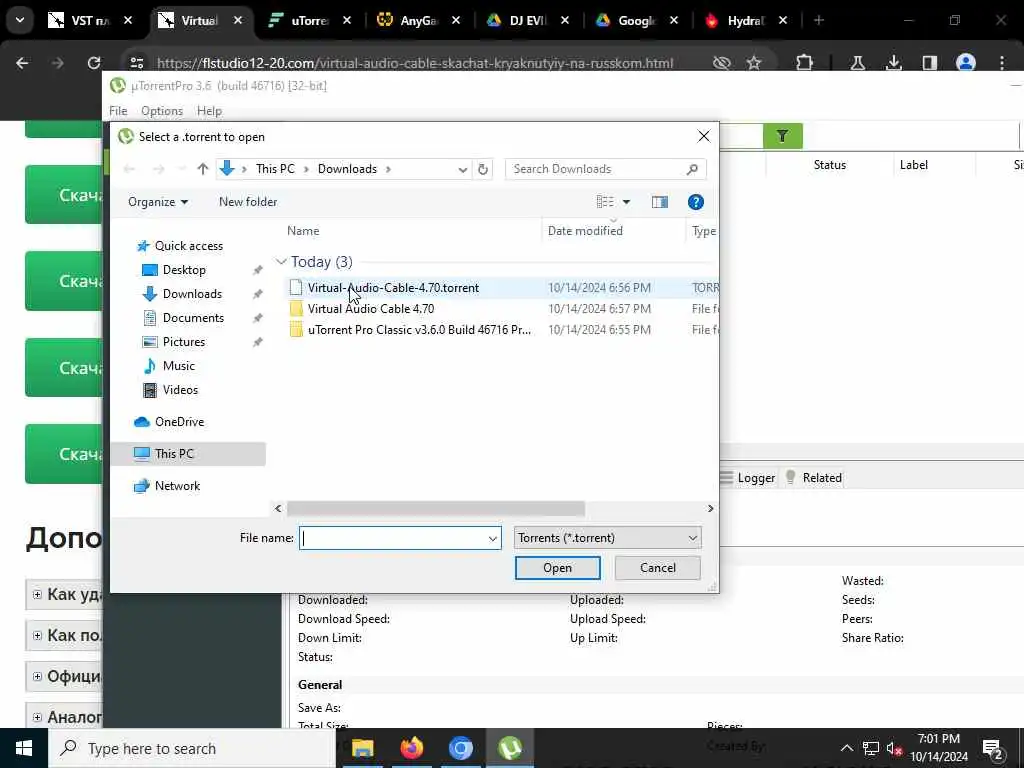Click the green filter icon in uTorrent
The image size is (1024, 768).
click(x=782, y=136)
